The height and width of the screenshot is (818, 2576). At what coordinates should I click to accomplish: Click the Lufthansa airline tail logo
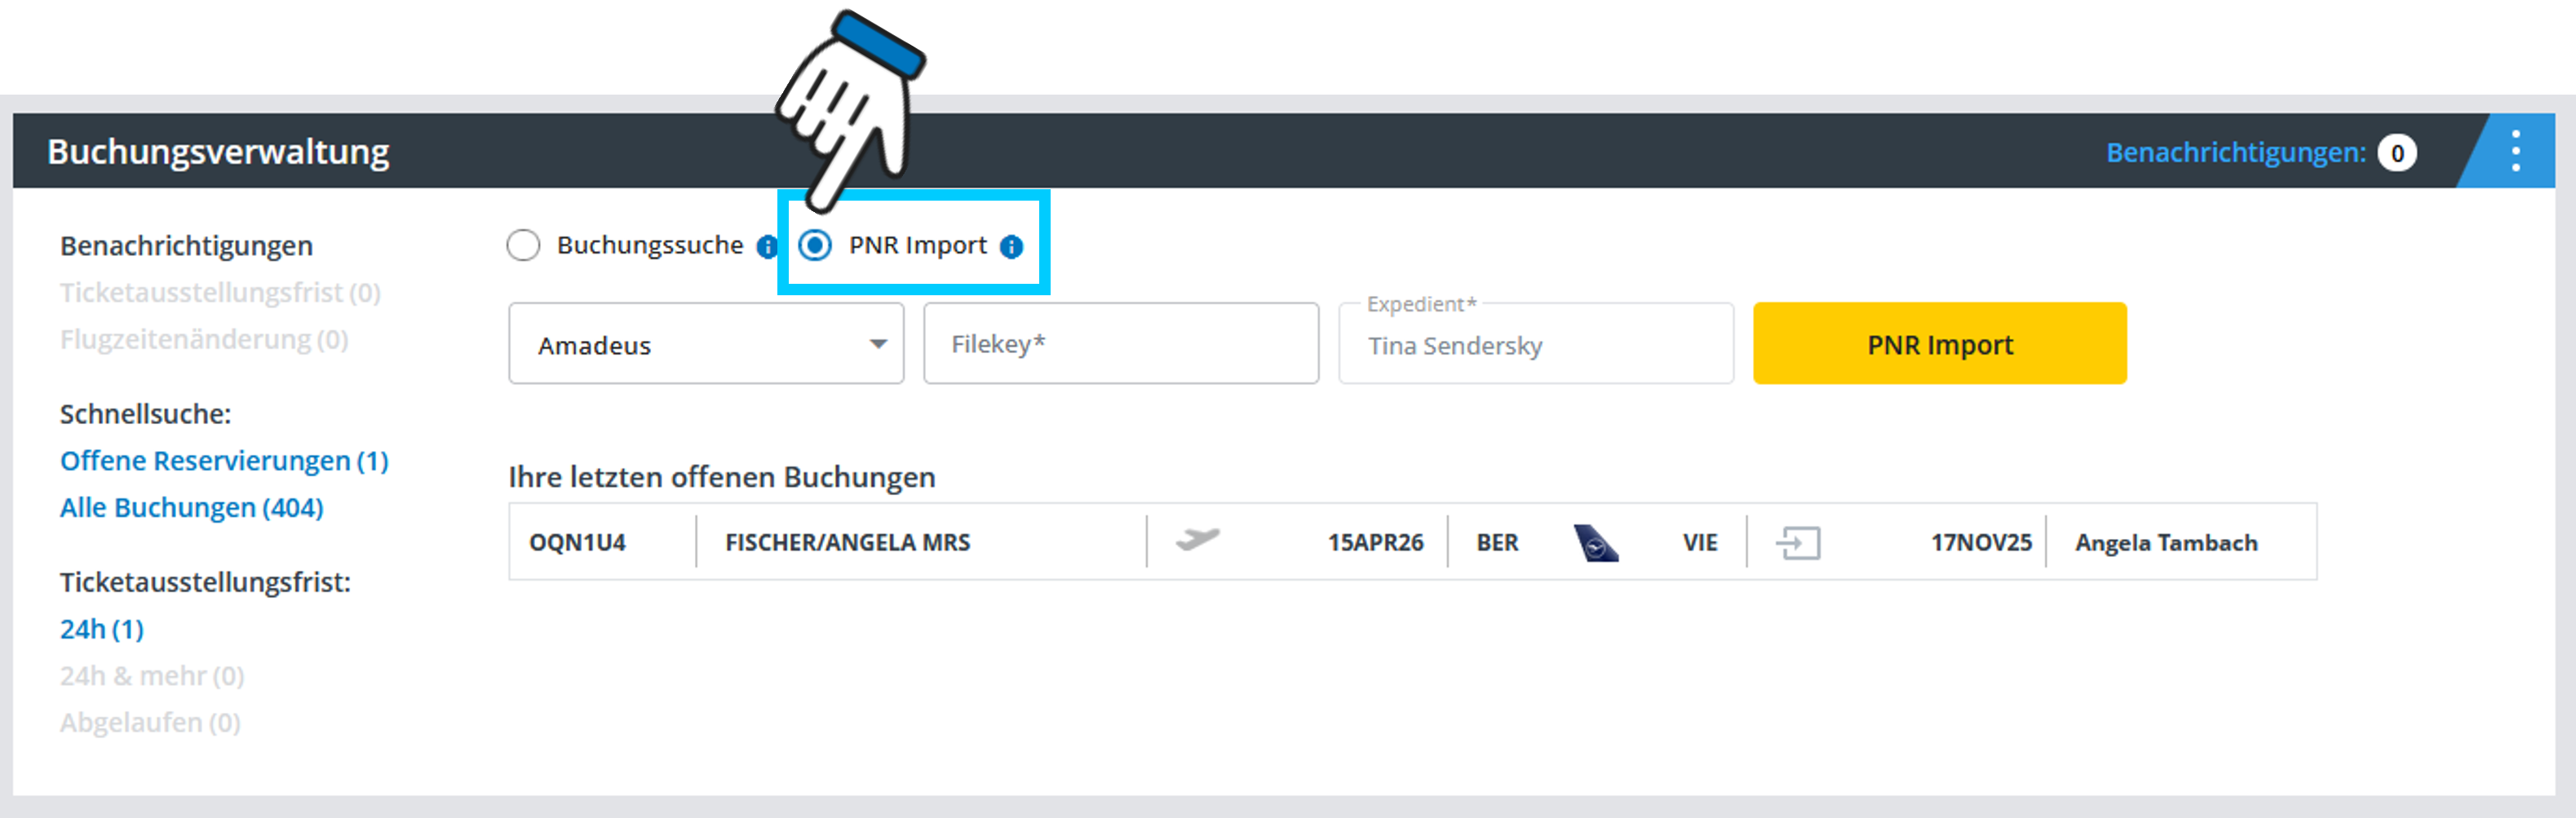pos(1596,543)
